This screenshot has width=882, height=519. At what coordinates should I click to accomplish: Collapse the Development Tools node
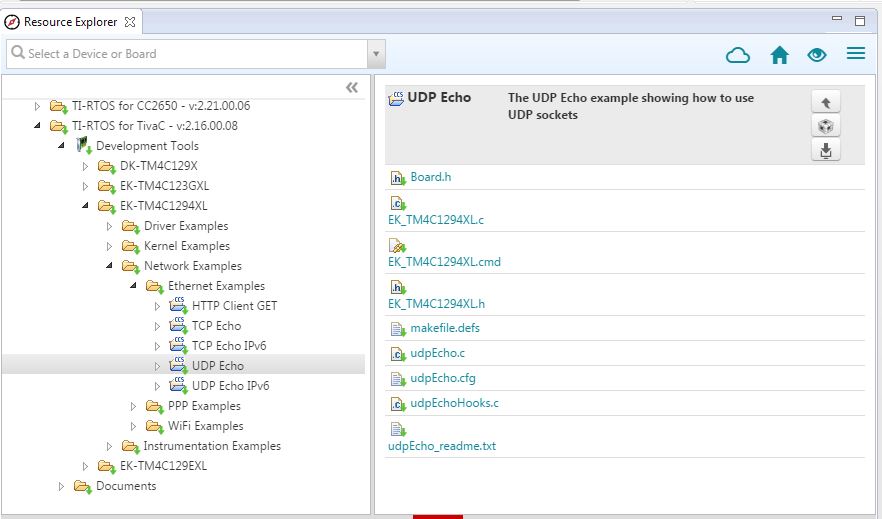coord(61,146)
